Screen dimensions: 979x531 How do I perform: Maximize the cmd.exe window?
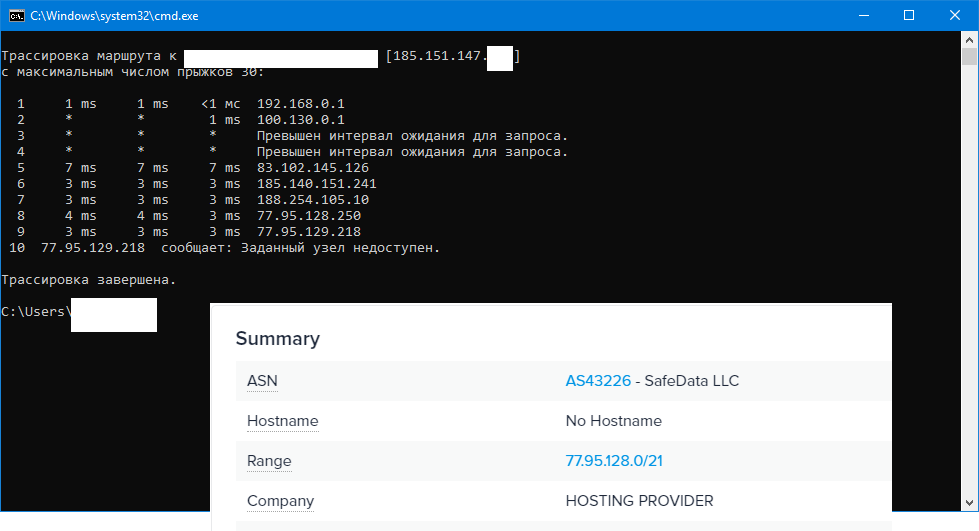909,15
